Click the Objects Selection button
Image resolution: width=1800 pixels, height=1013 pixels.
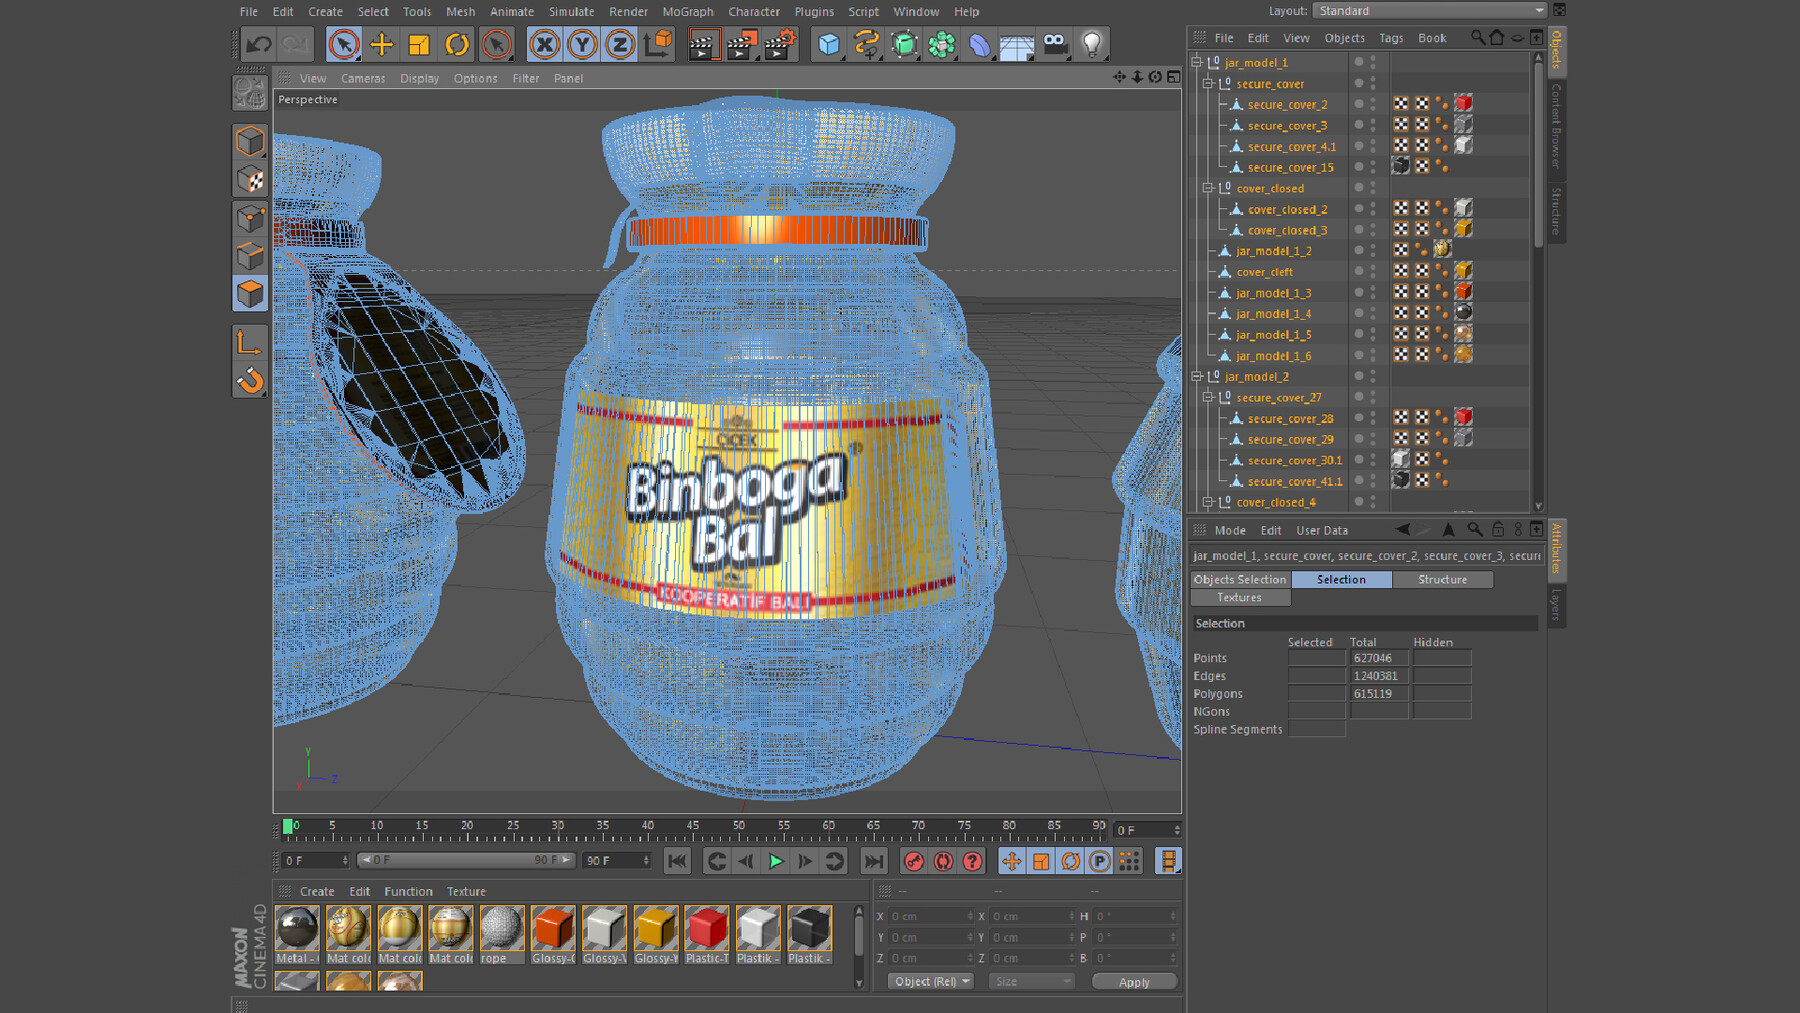coord(1240,579)
